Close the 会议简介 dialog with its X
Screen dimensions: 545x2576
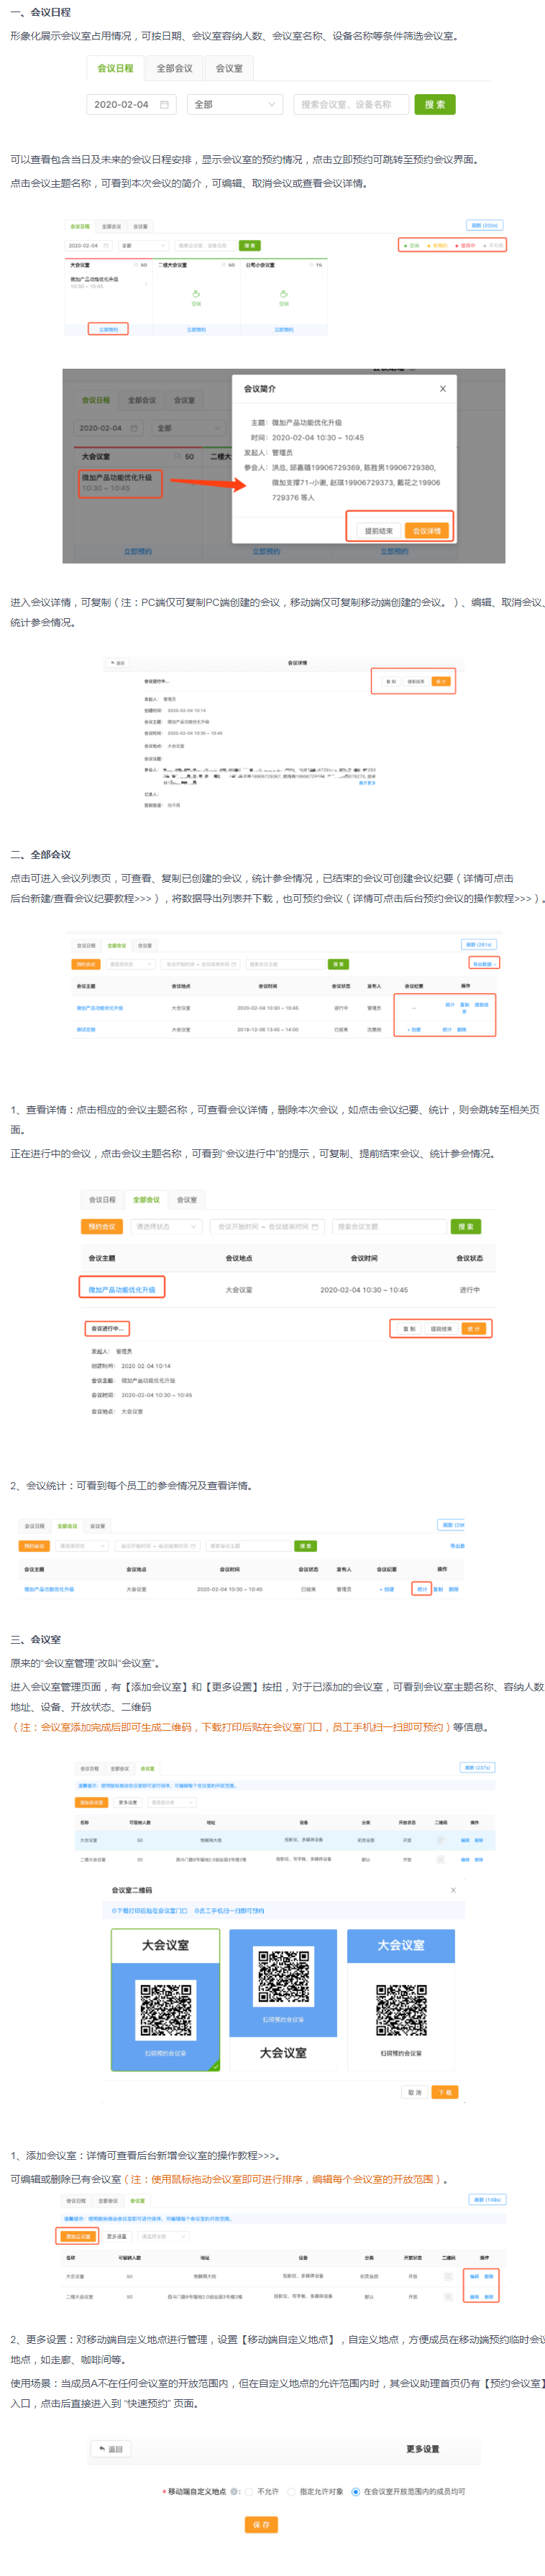(443, 388)
